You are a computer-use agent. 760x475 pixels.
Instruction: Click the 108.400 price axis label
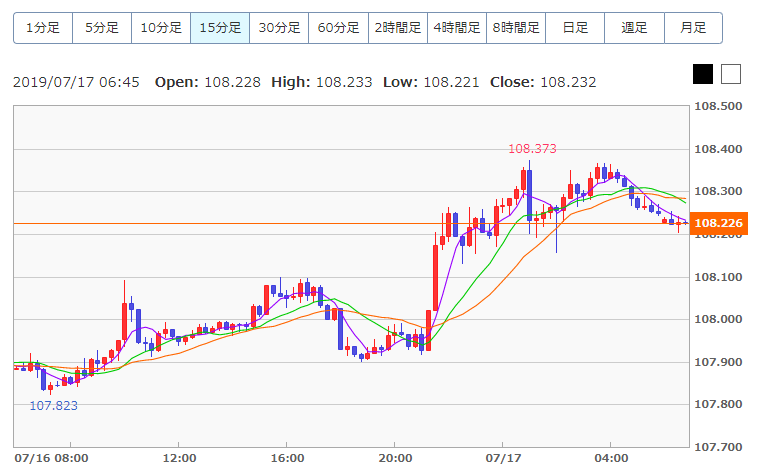point(718,149)
